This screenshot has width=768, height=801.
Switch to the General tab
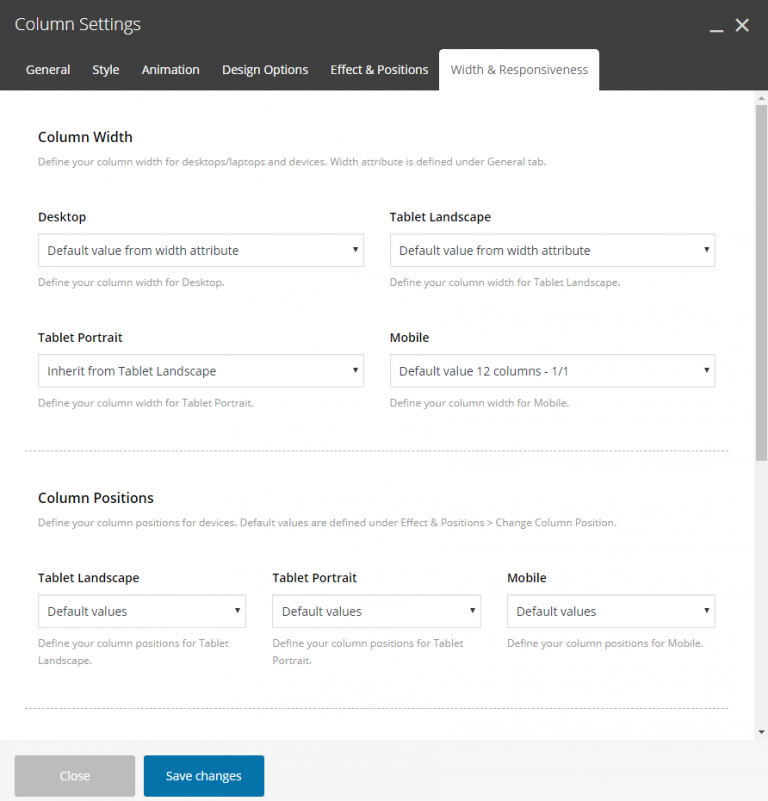(x=48, y=70)
